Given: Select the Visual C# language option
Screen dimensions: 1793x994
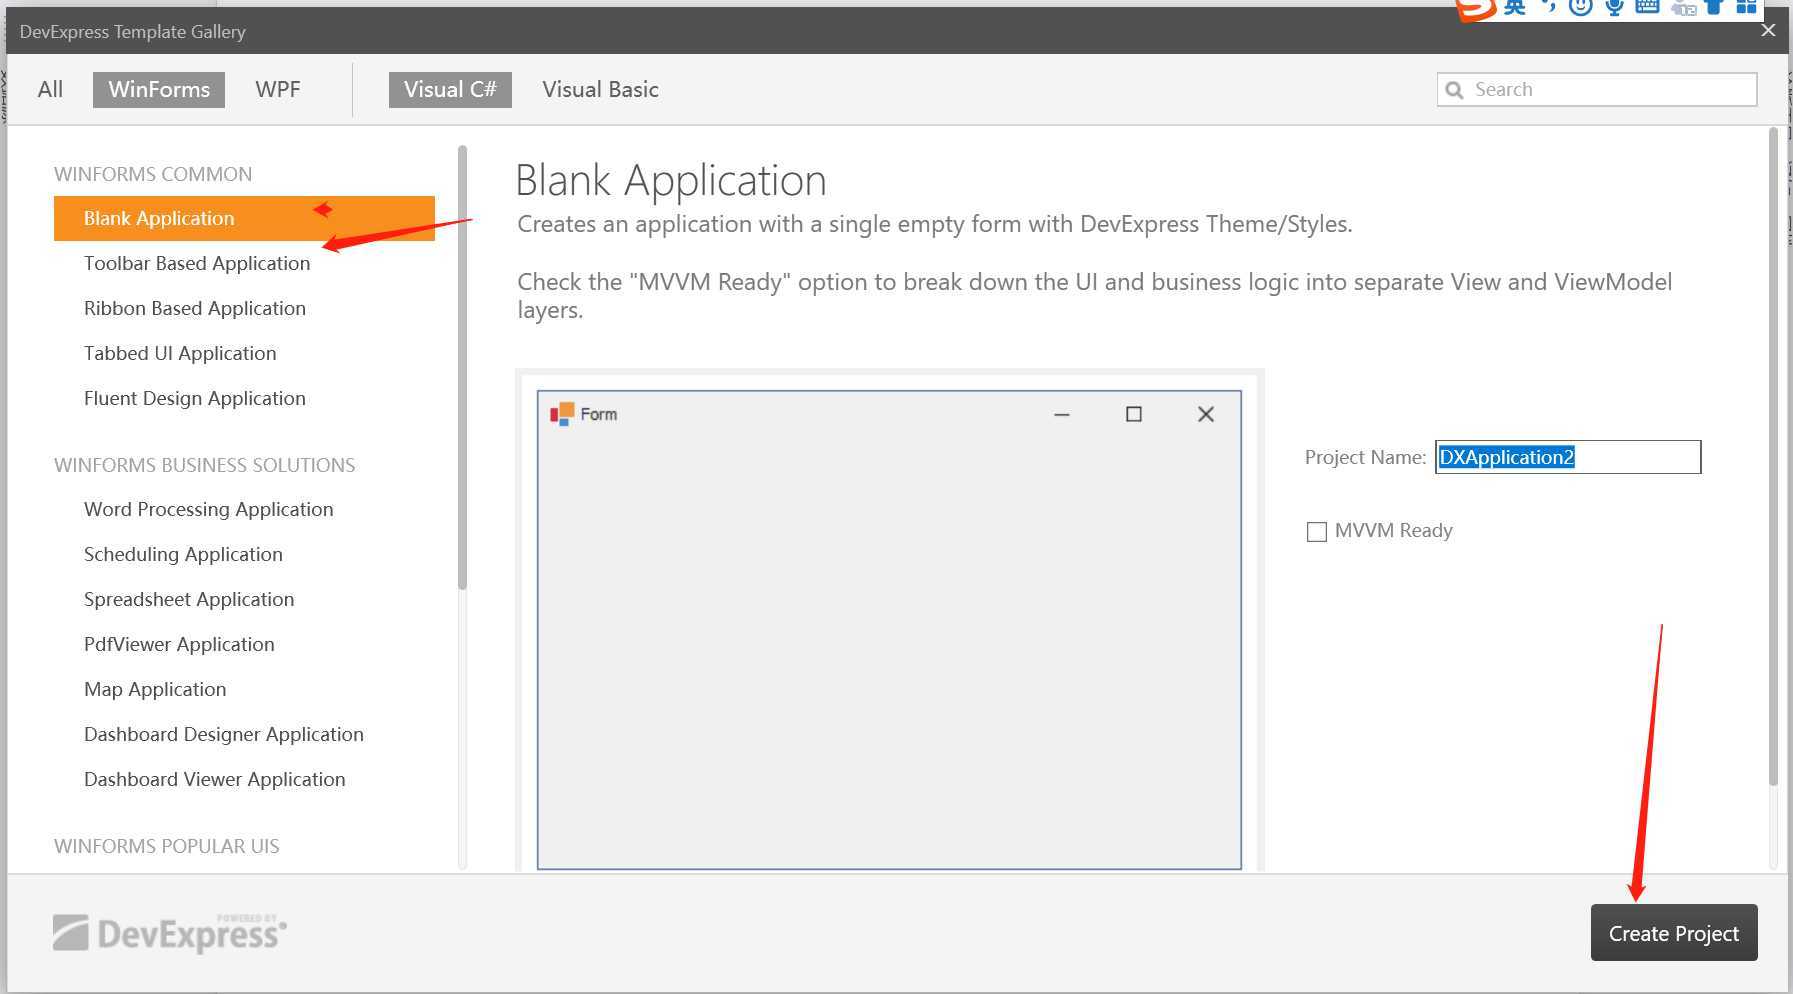Looking at the screenshot, I should (450, 89).
